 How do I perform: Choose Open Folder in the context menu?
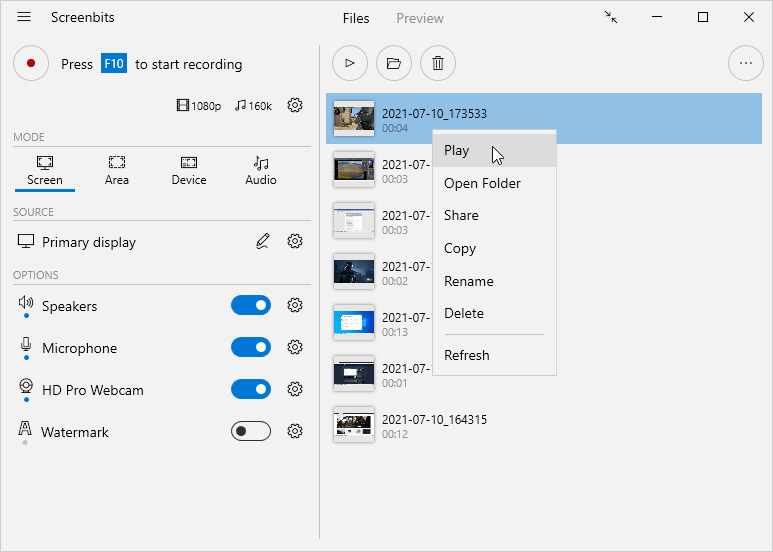[494, 183]
